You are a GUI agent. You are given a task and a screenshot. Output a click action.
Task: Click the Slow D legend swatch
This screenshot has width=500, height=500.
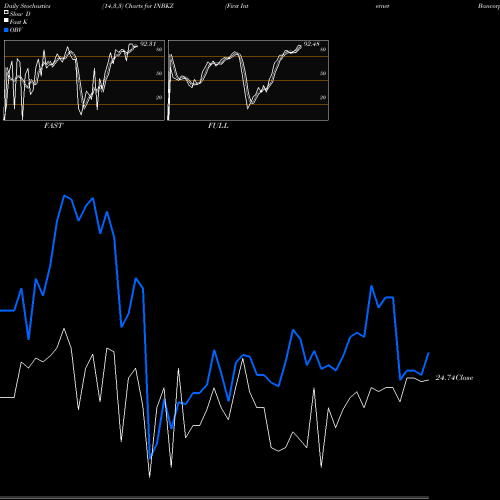pos(6,12)
